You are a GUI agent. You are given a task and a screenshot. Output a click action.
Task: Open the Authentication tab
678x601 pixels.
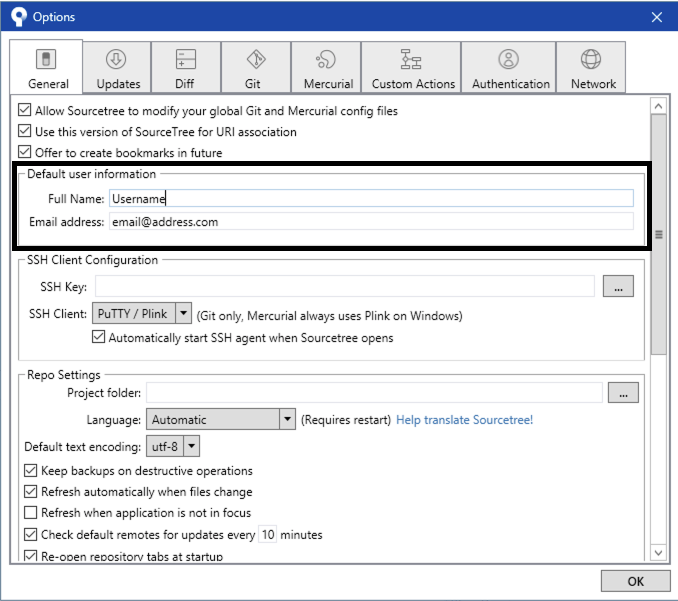509,67
